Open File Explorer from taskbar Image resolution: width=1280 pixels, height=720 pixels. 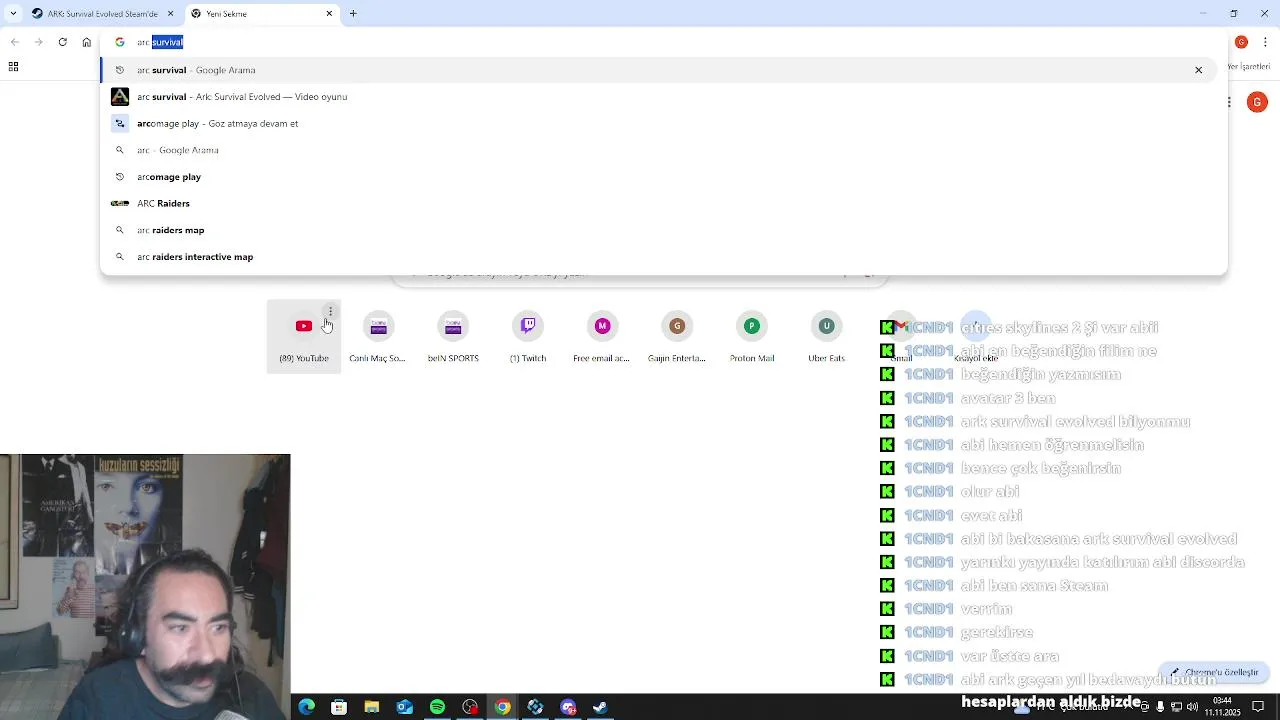pos(372,707)
